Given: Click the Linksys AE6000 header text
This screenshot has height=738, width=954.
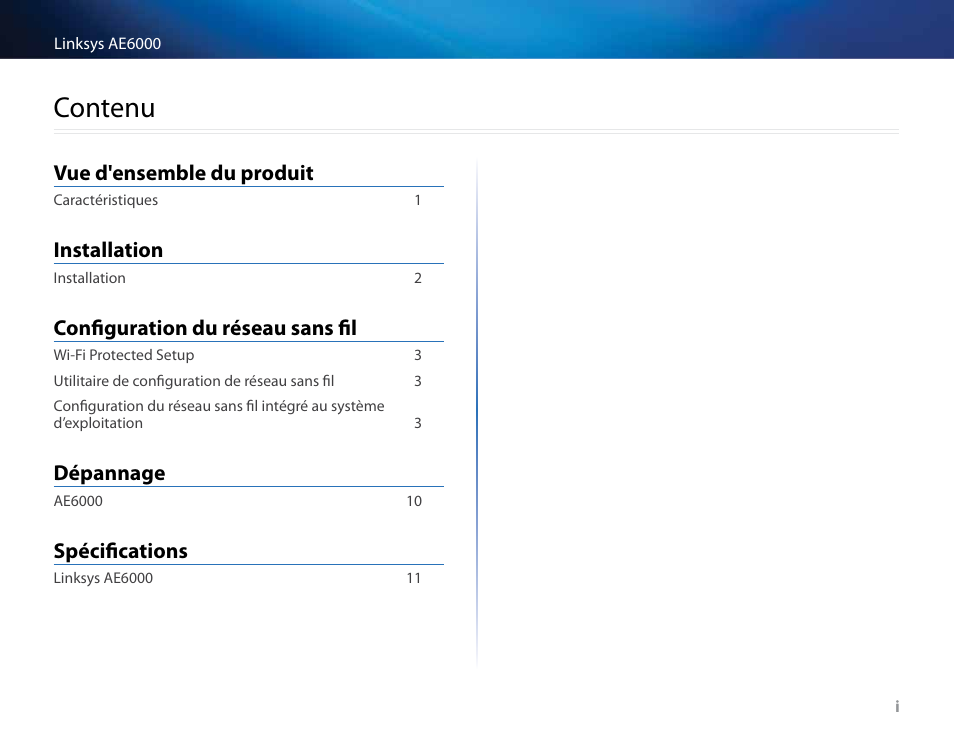Looking at the screenshot, I should tap(107, 44).
